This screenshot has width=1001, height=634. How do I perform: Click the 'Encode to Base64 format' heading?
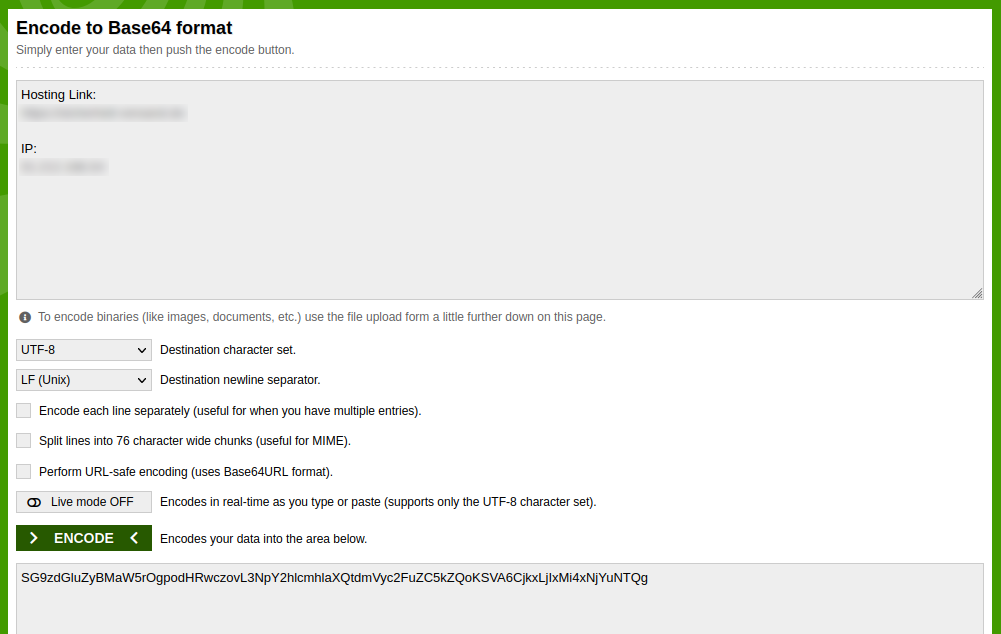point(124,28)
